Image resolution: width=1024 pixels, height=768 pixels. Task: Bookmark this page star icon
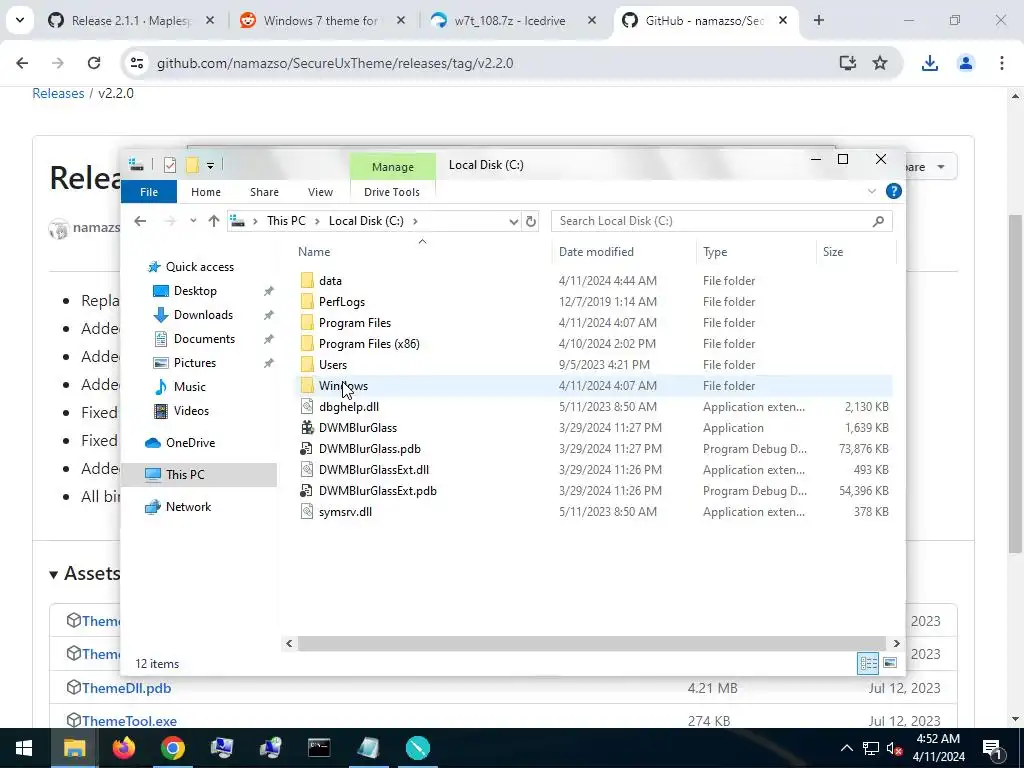(880, 63)
